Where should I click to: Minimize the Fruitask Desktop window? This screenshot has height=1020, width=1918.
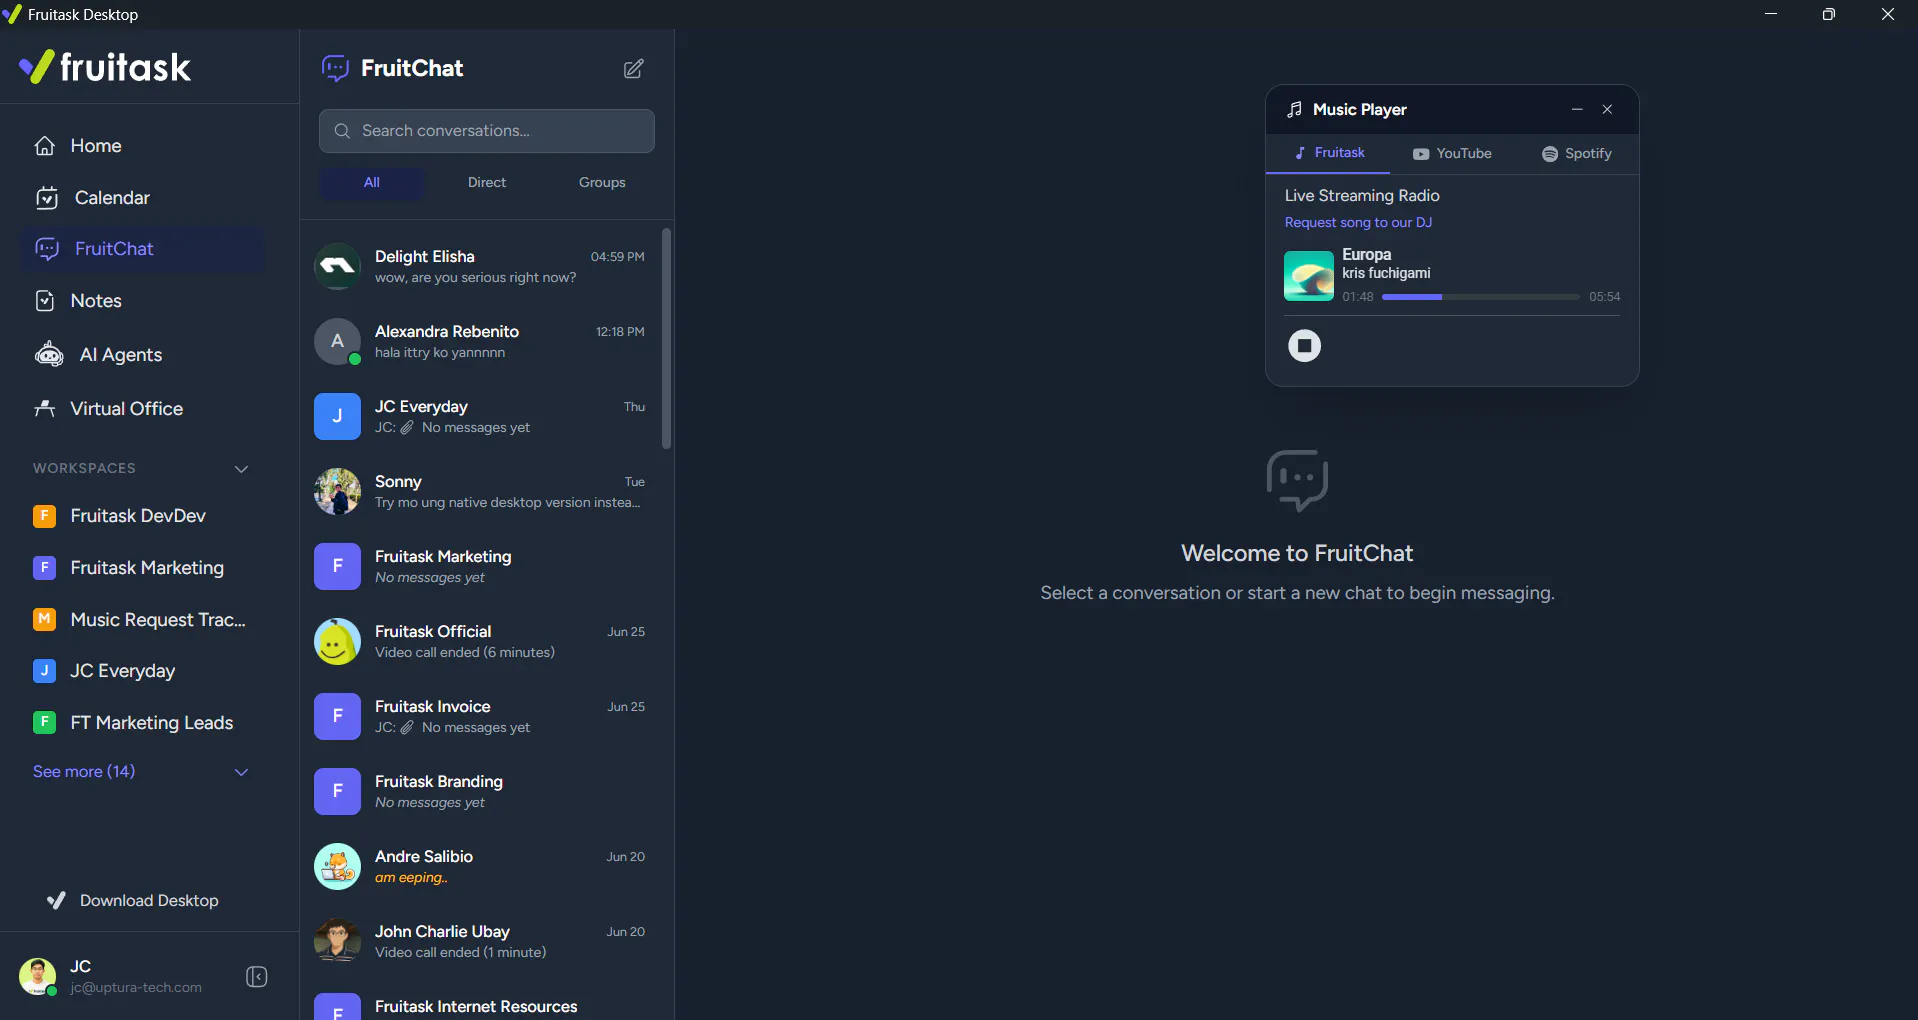click(x=1771, y=14)
